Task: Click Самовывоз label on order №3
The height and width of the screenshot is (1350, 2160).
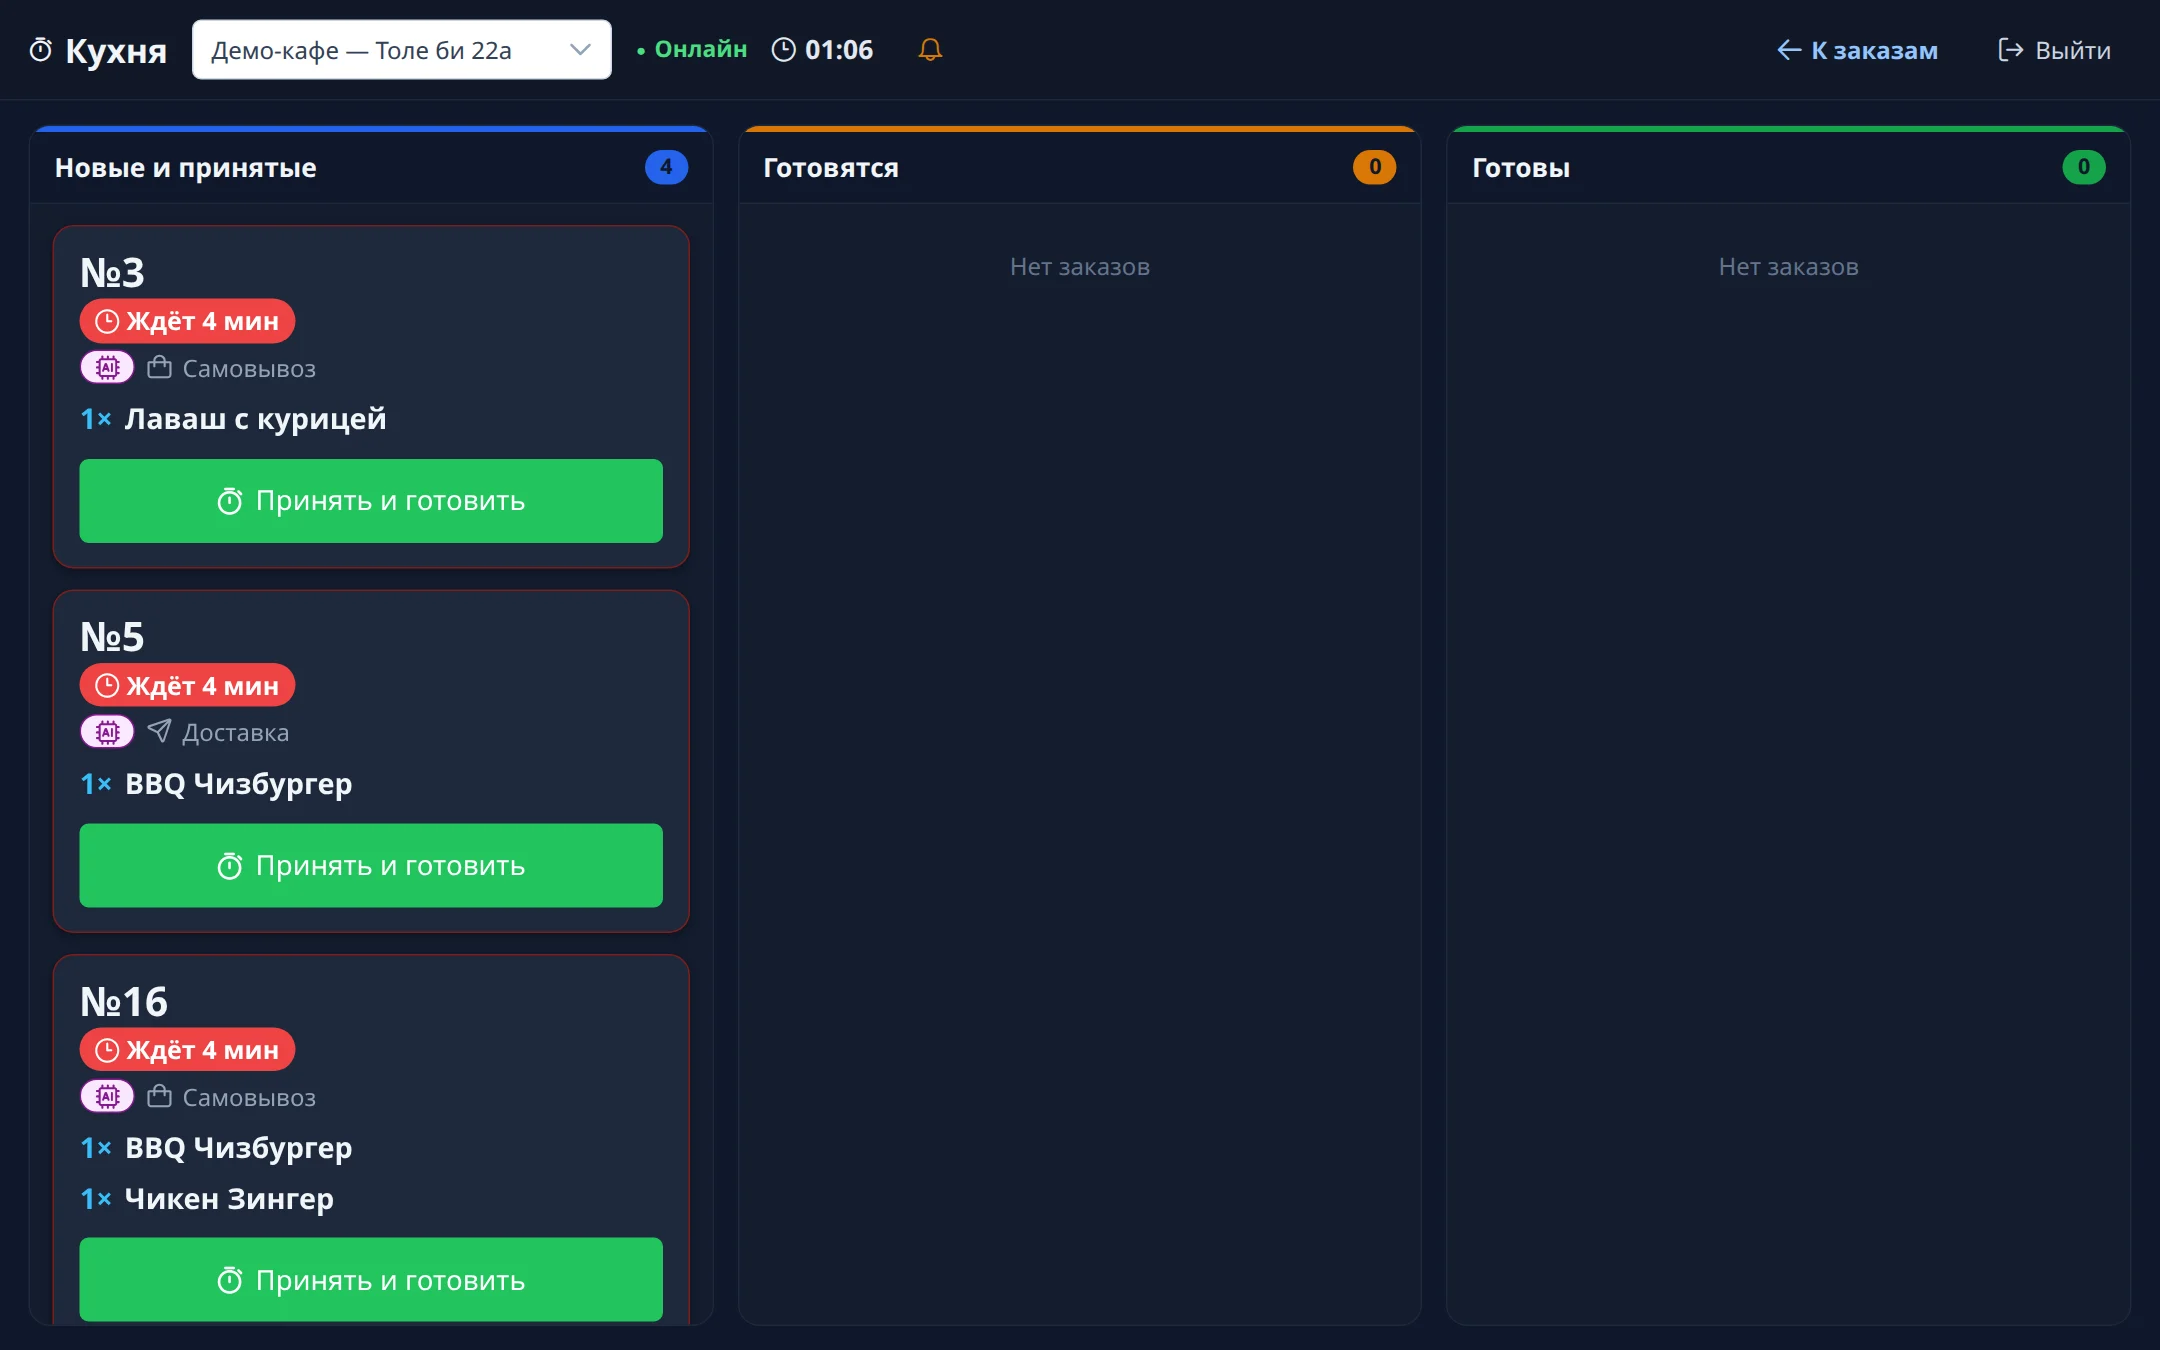Action: (249, 369)
